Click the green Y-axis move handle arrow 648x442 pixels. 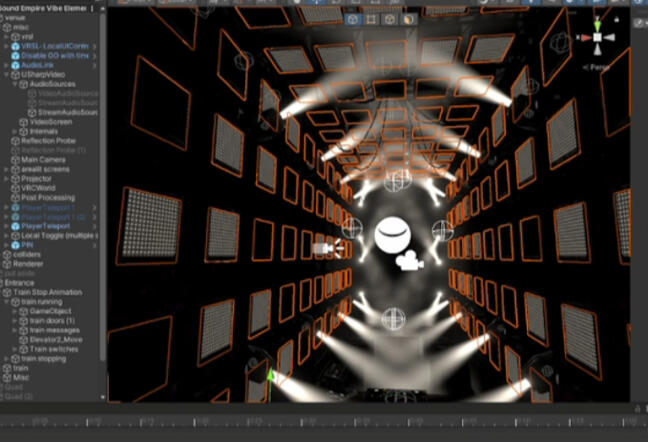(x=271, y=375)
